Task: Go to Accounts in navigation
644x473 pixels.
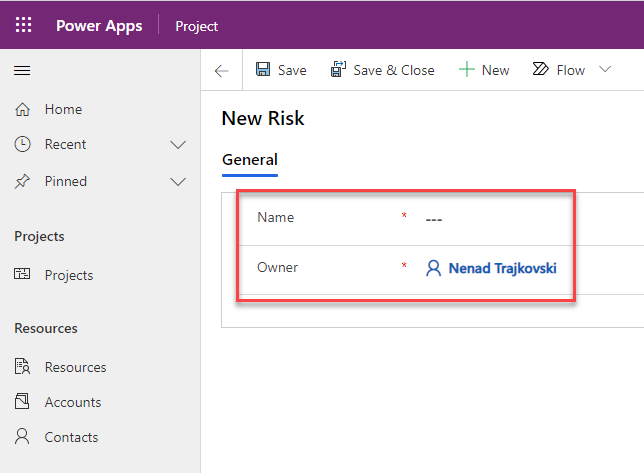Action: point(72,402)
